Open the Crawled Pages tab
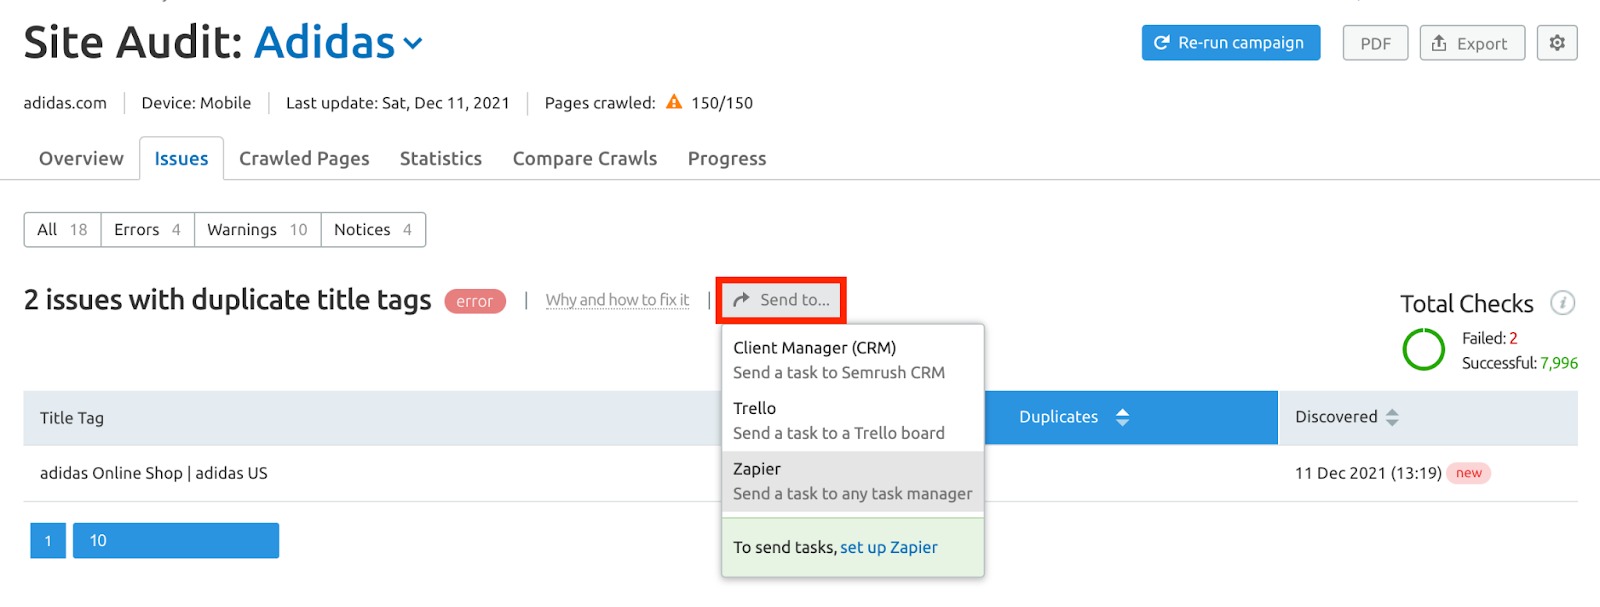 tap(304, 158)
